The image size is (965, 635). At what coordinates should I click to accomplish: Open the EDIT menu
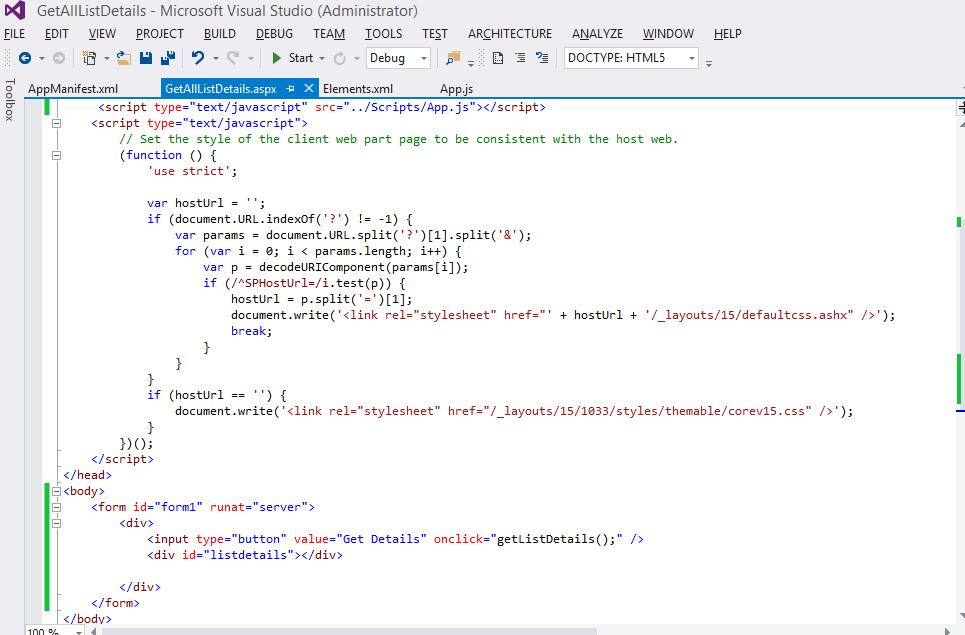point(57,34)
